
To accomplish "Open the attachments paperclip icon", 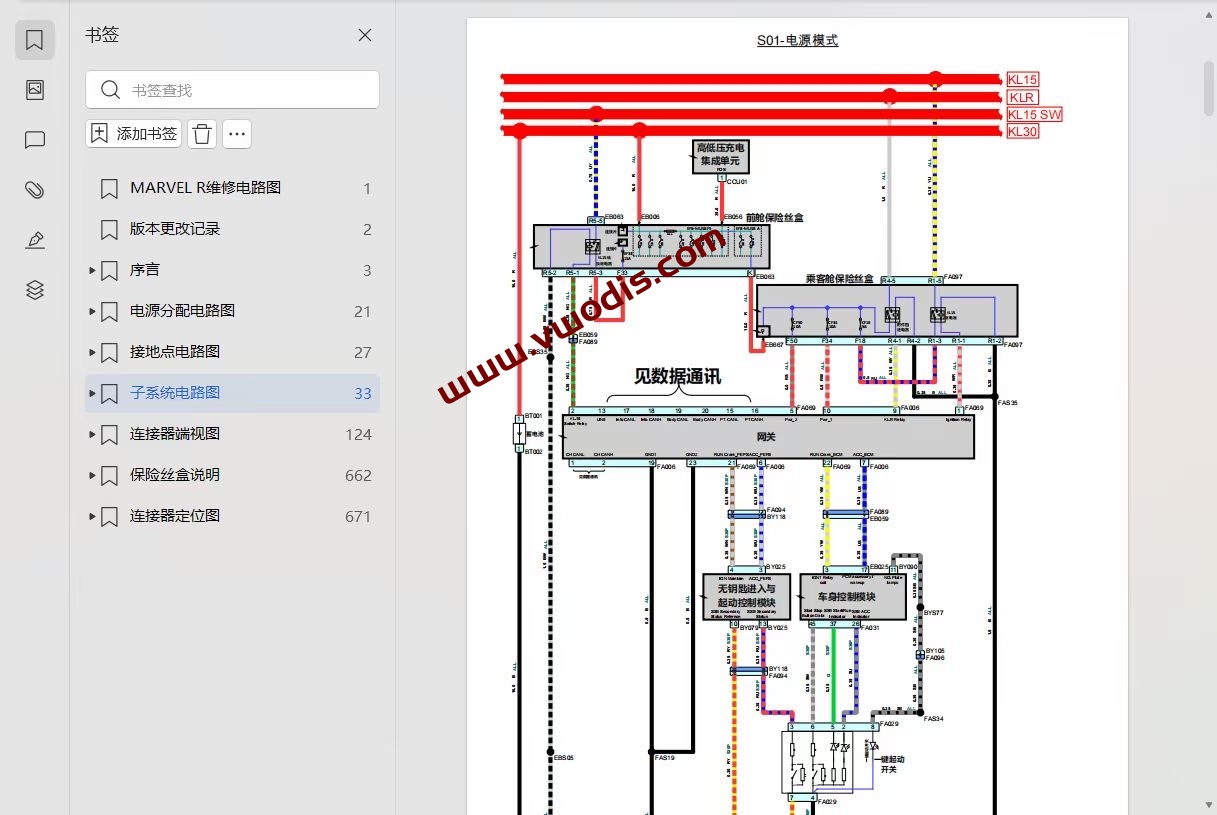I will (x=34, y=190).
